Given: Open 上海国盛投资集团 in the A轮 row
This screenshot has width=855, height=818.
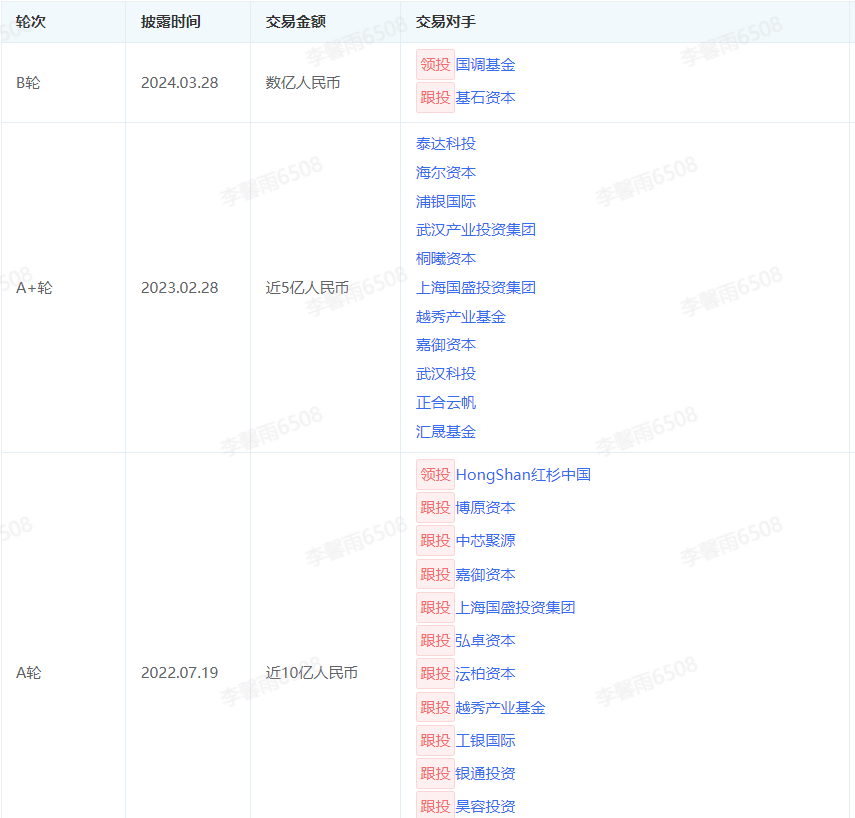Looking at the screenshot, I should [515, 608].
